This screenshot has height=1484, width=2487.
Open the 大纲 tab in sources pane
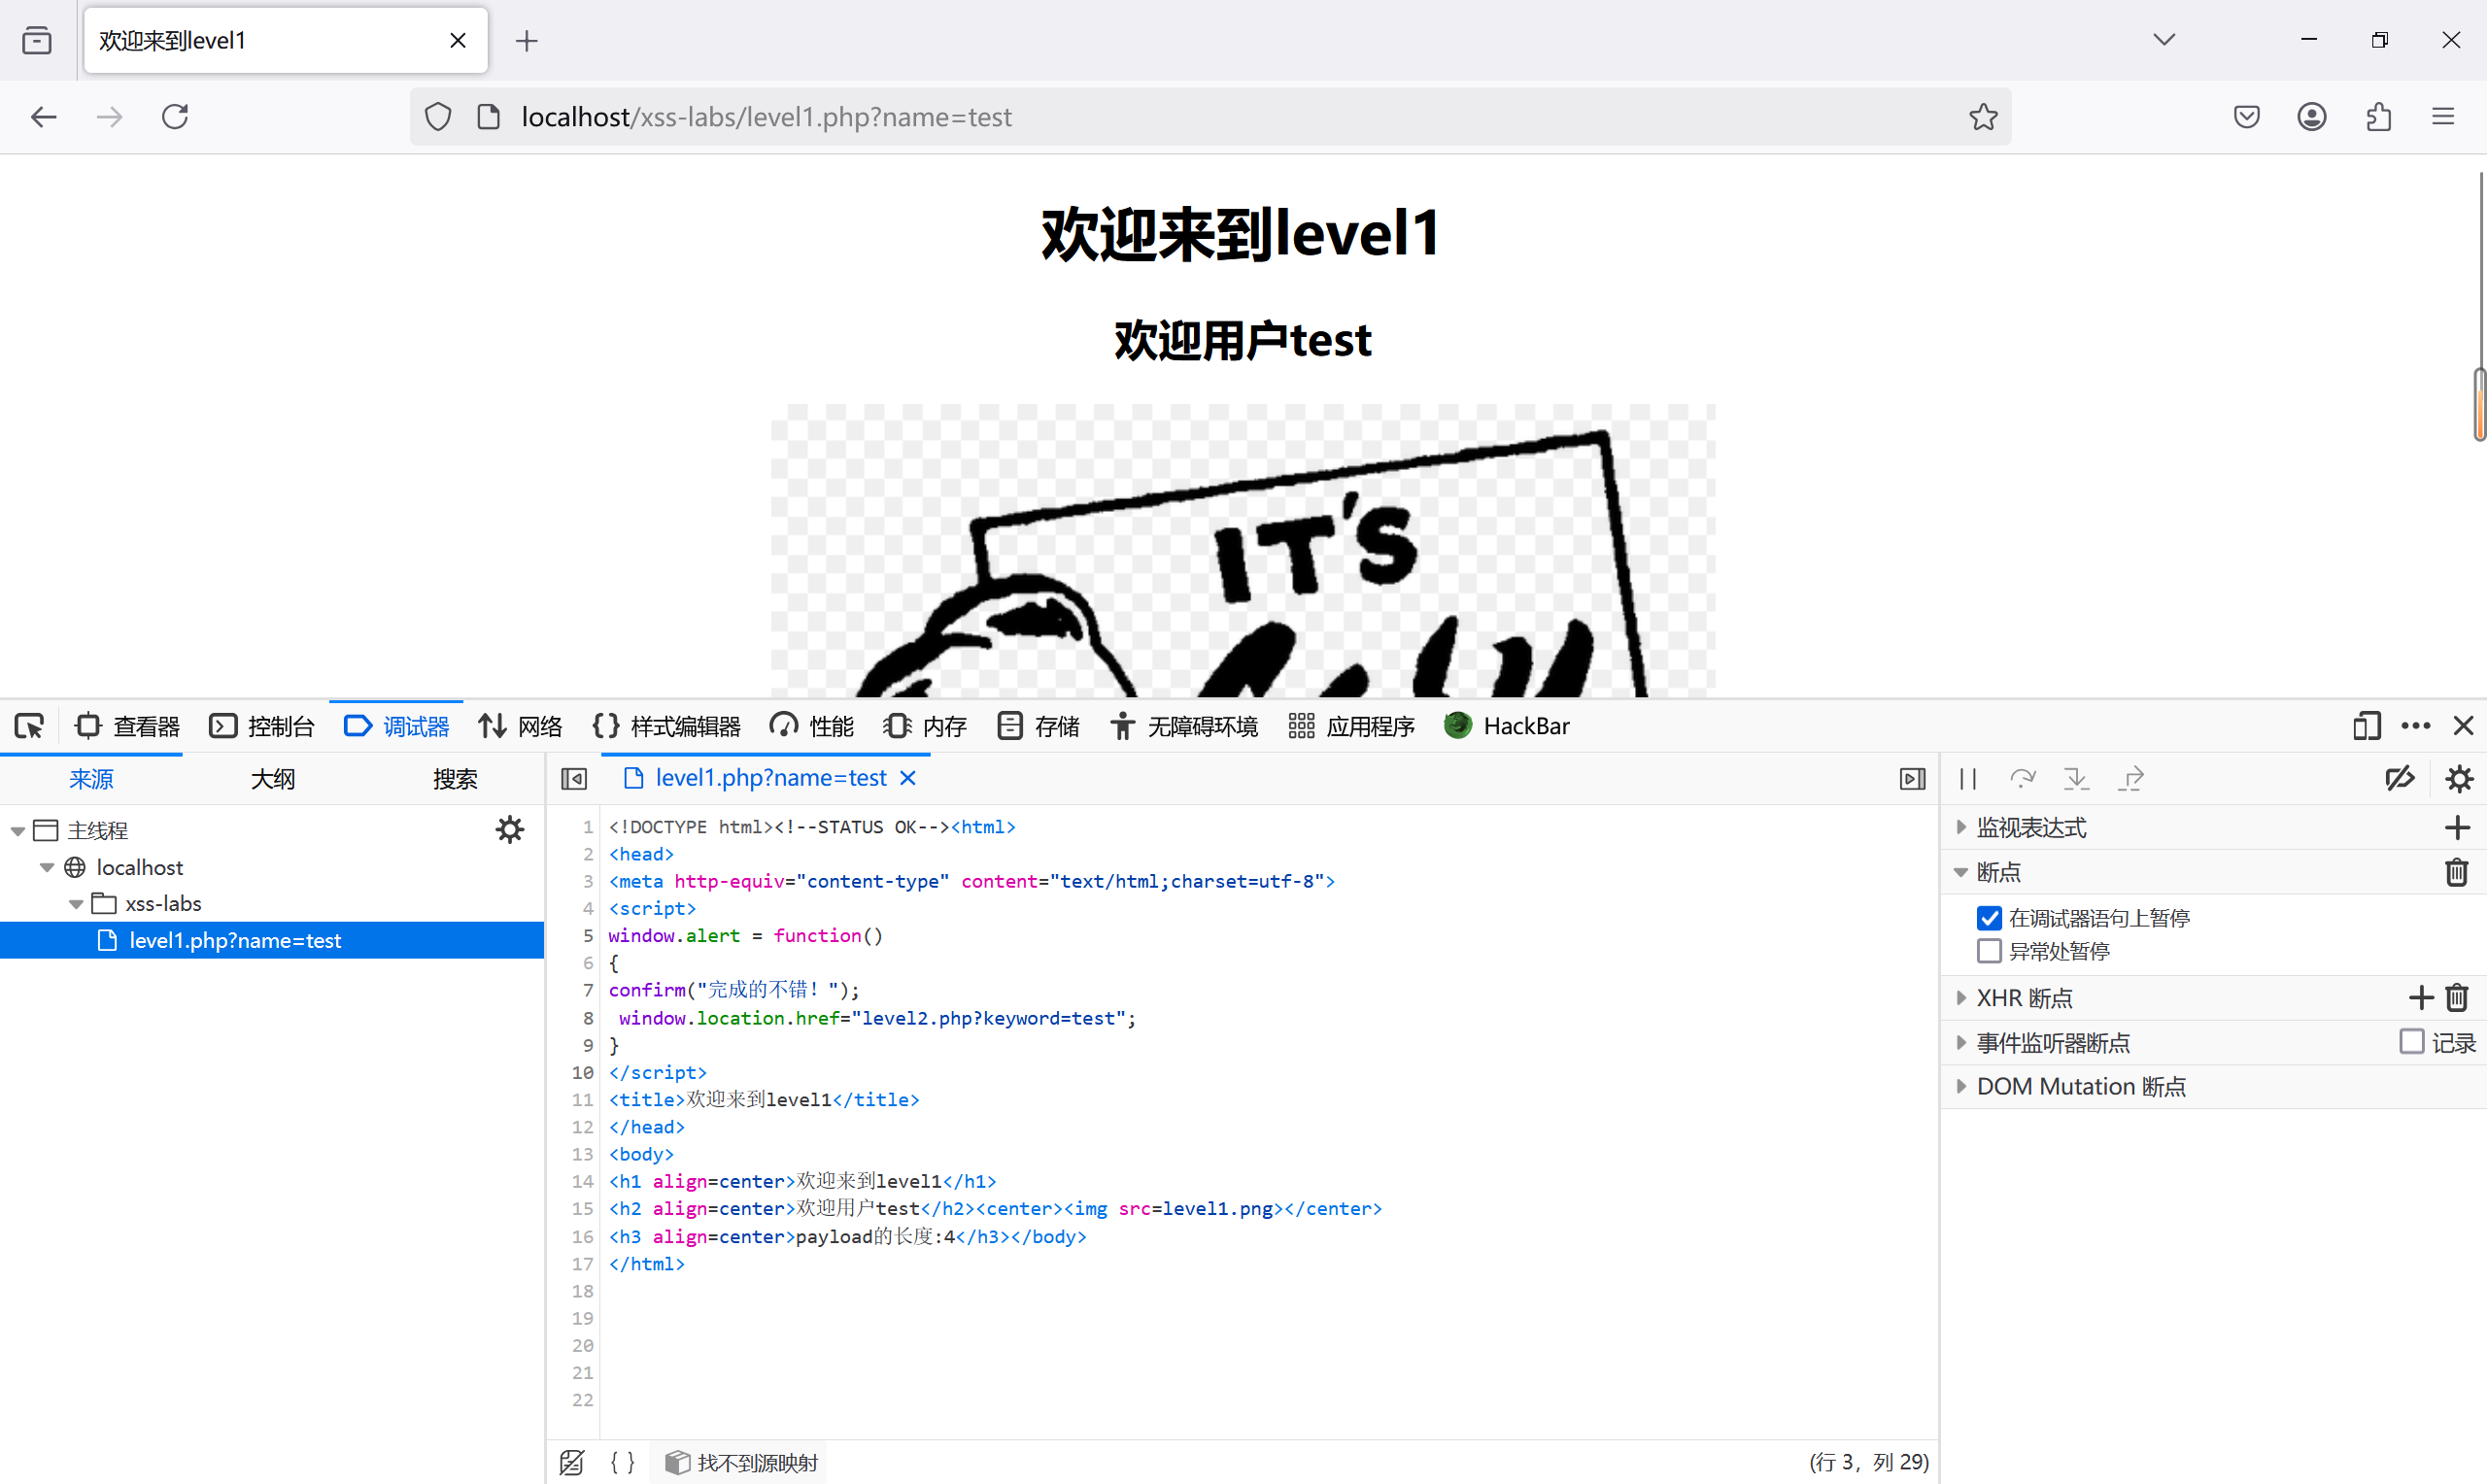272,778
